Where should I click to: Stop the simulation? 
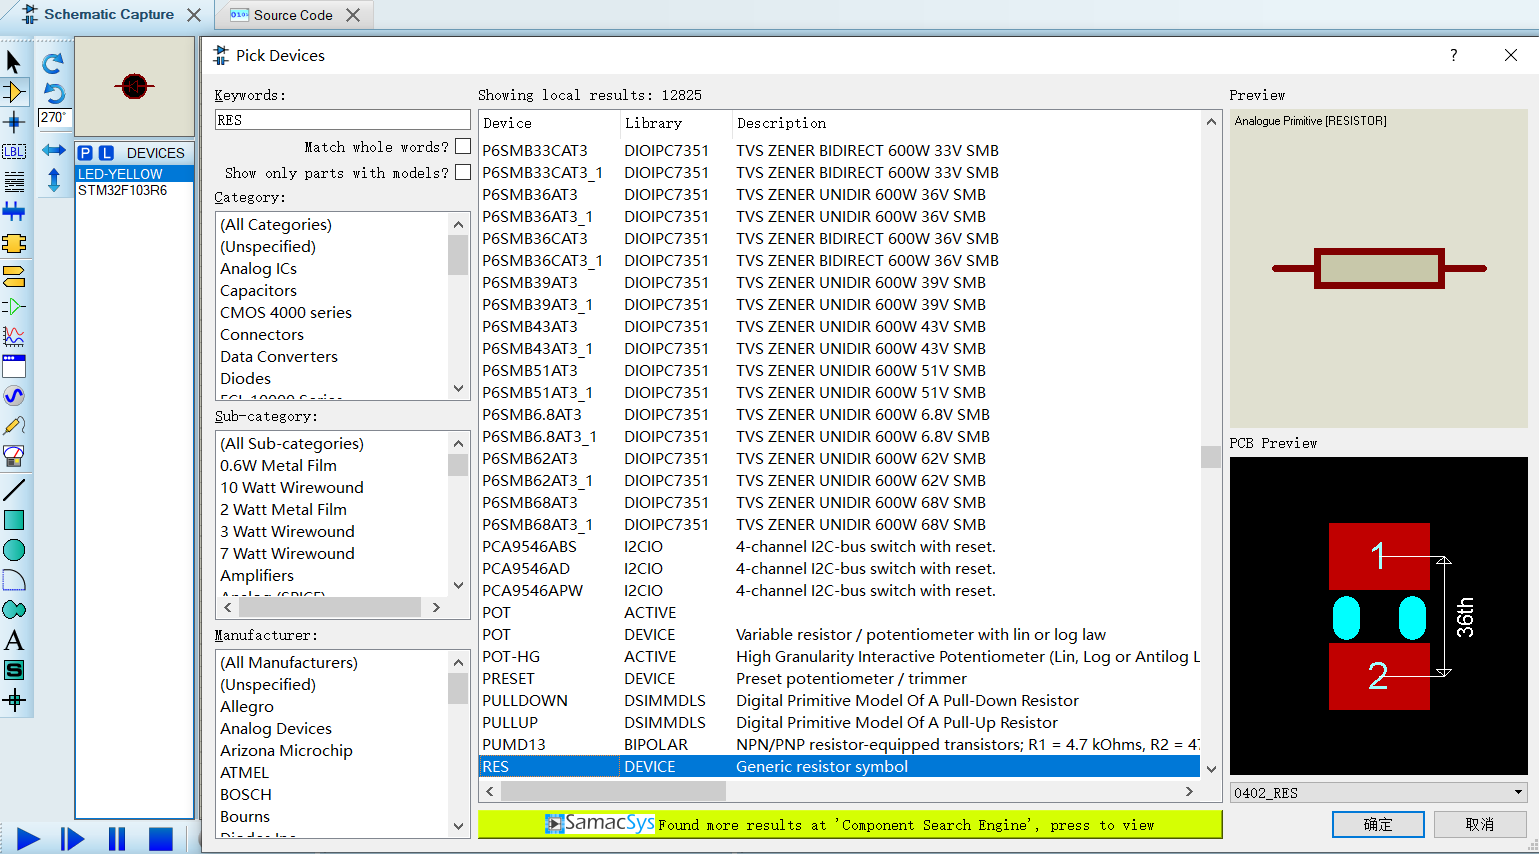pos(161,839)
